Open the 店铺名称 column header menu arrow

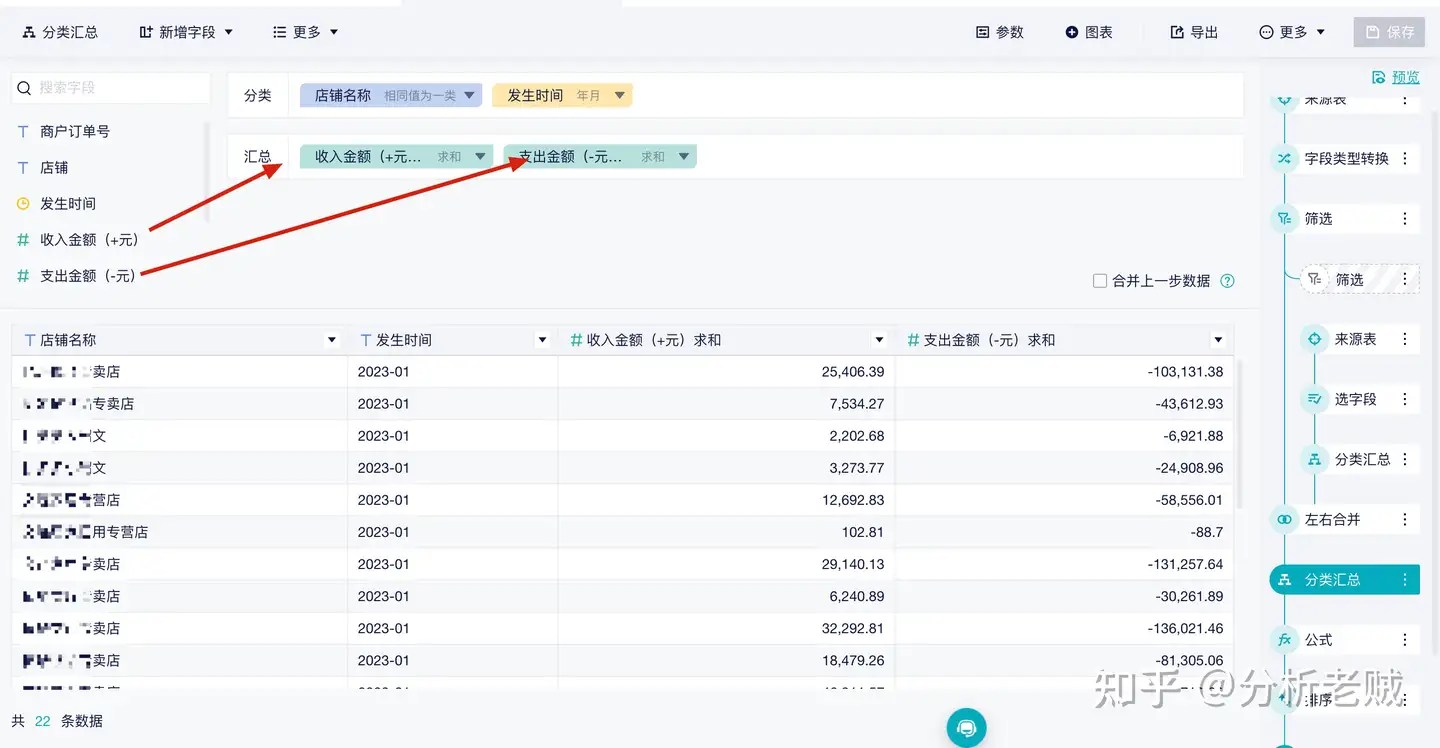pos(332,340)
